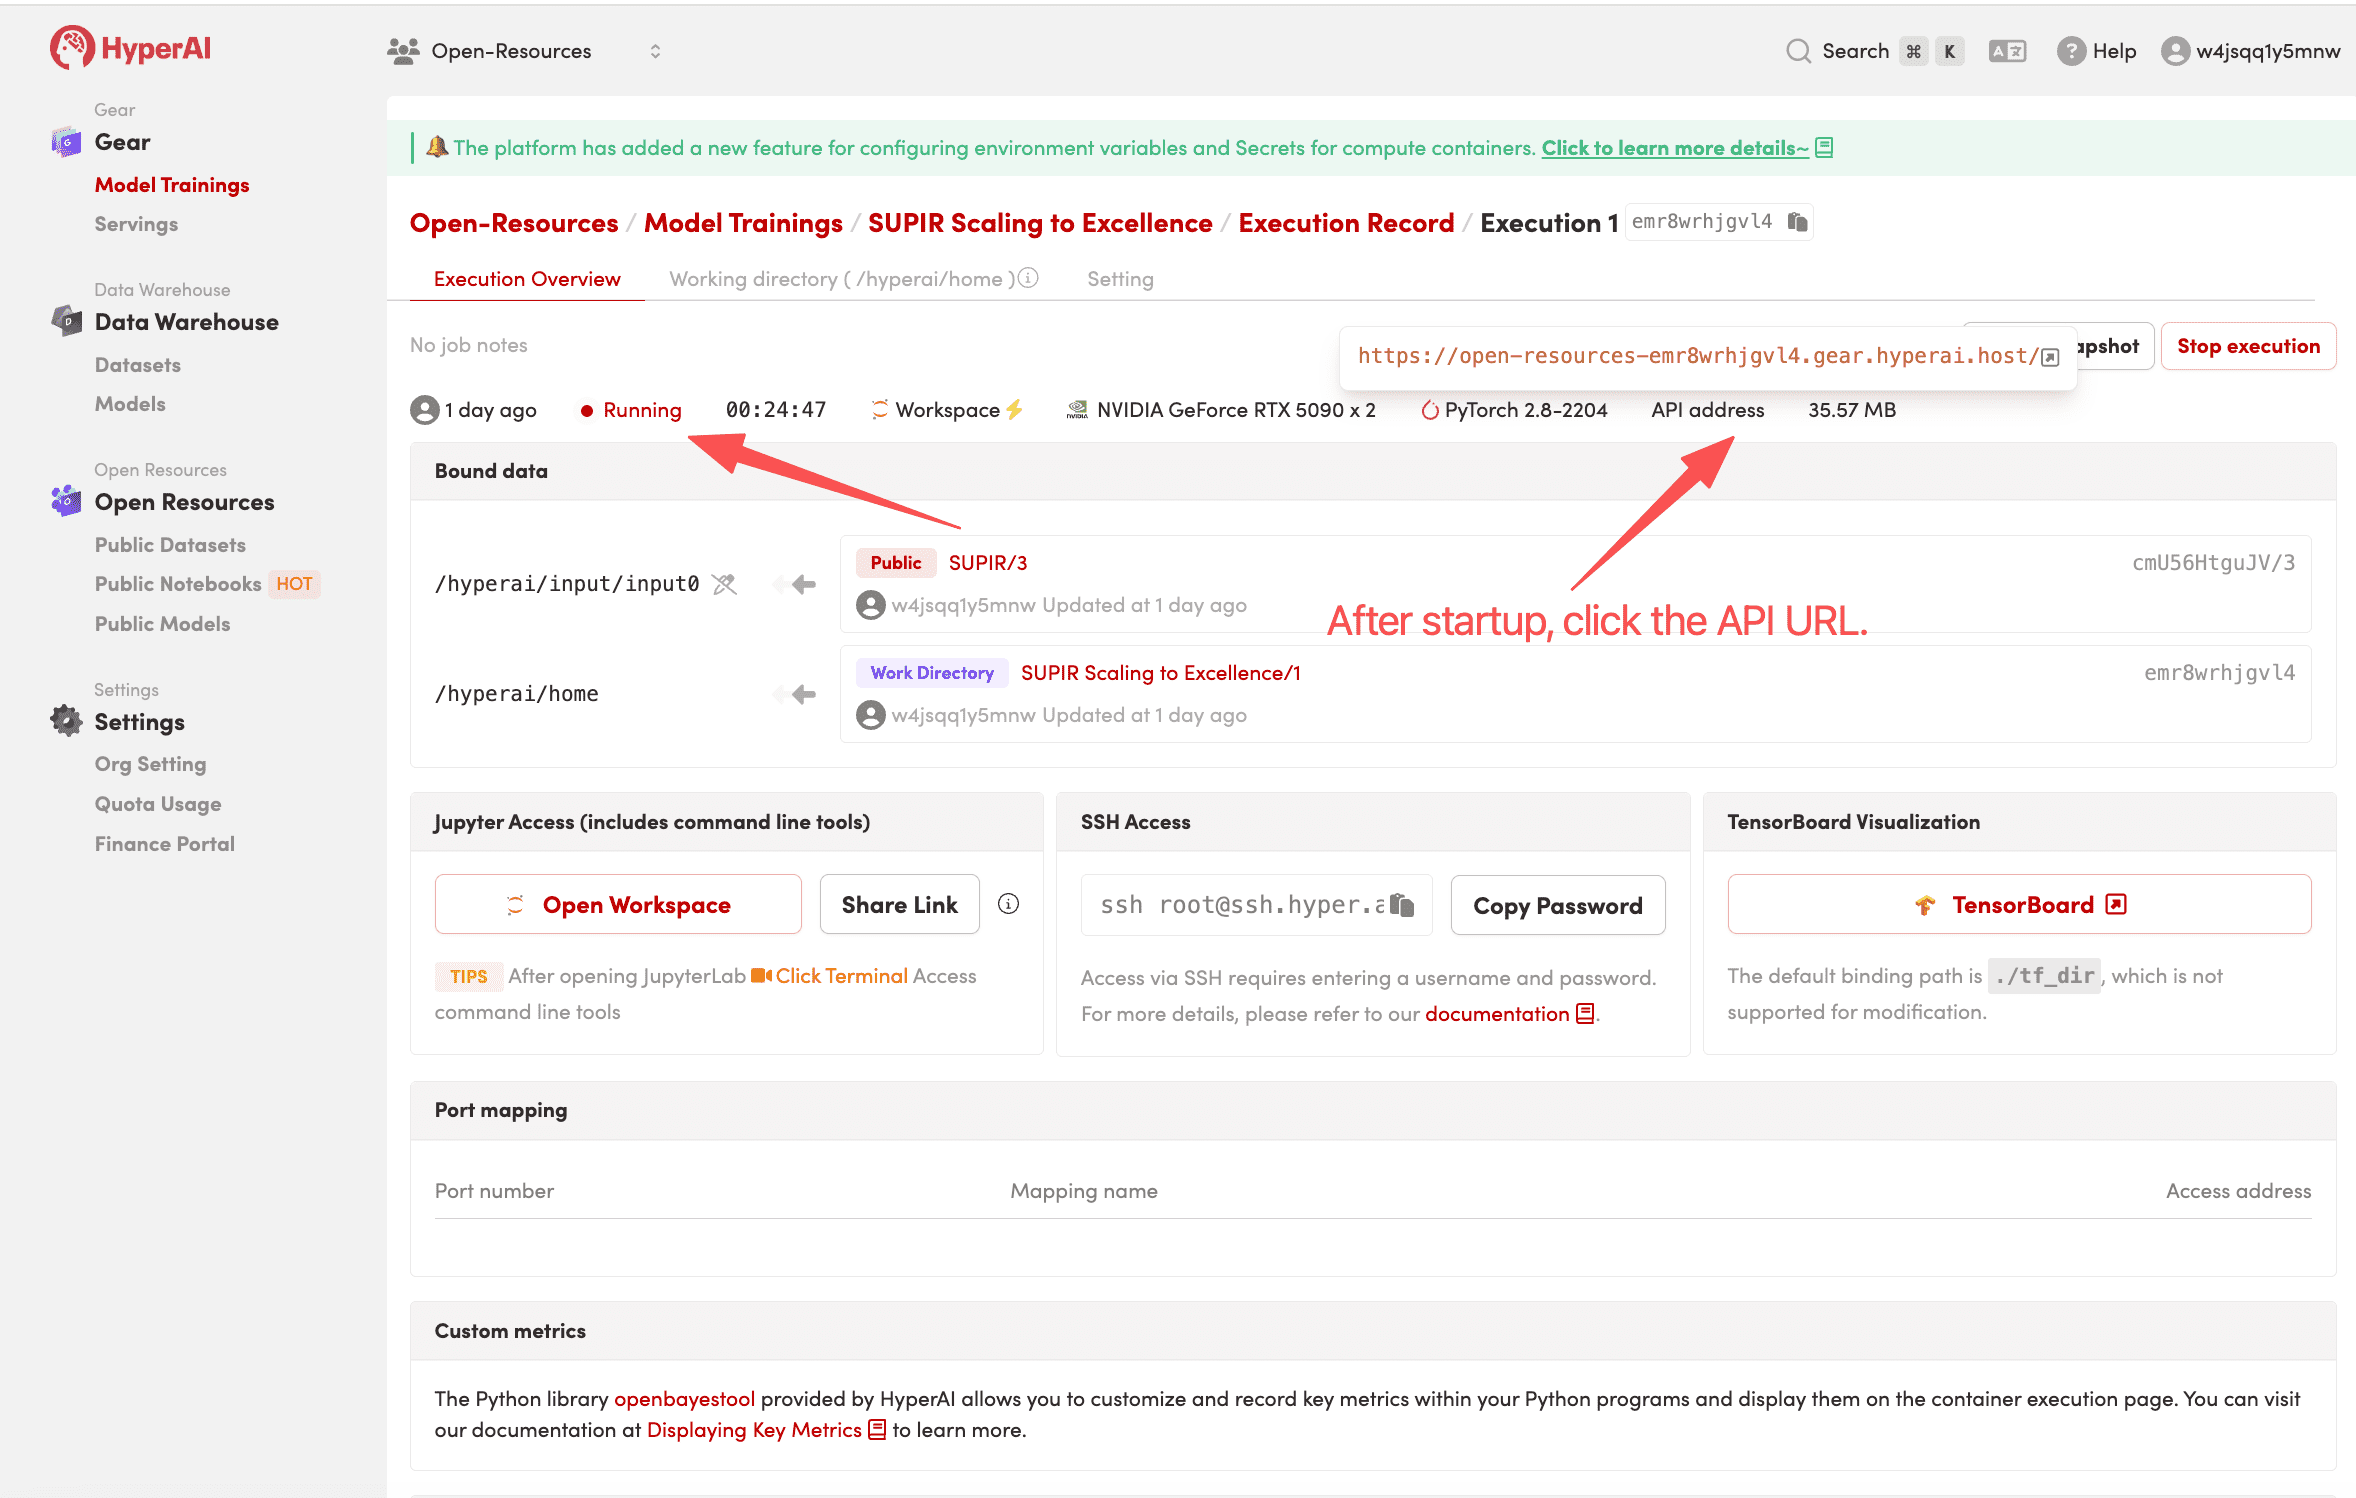Open the API URL open-resources-emr8wrhjgvl4 link
Screen dimensions: 2356x1498
tap(1697, 356)
